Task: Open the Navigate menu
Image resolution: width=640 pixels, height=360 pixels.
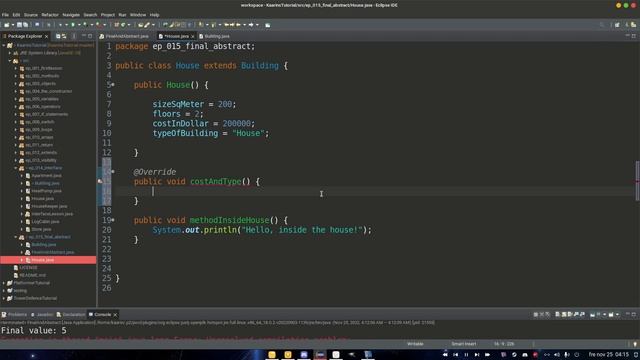Action: [x=71, y=15]
